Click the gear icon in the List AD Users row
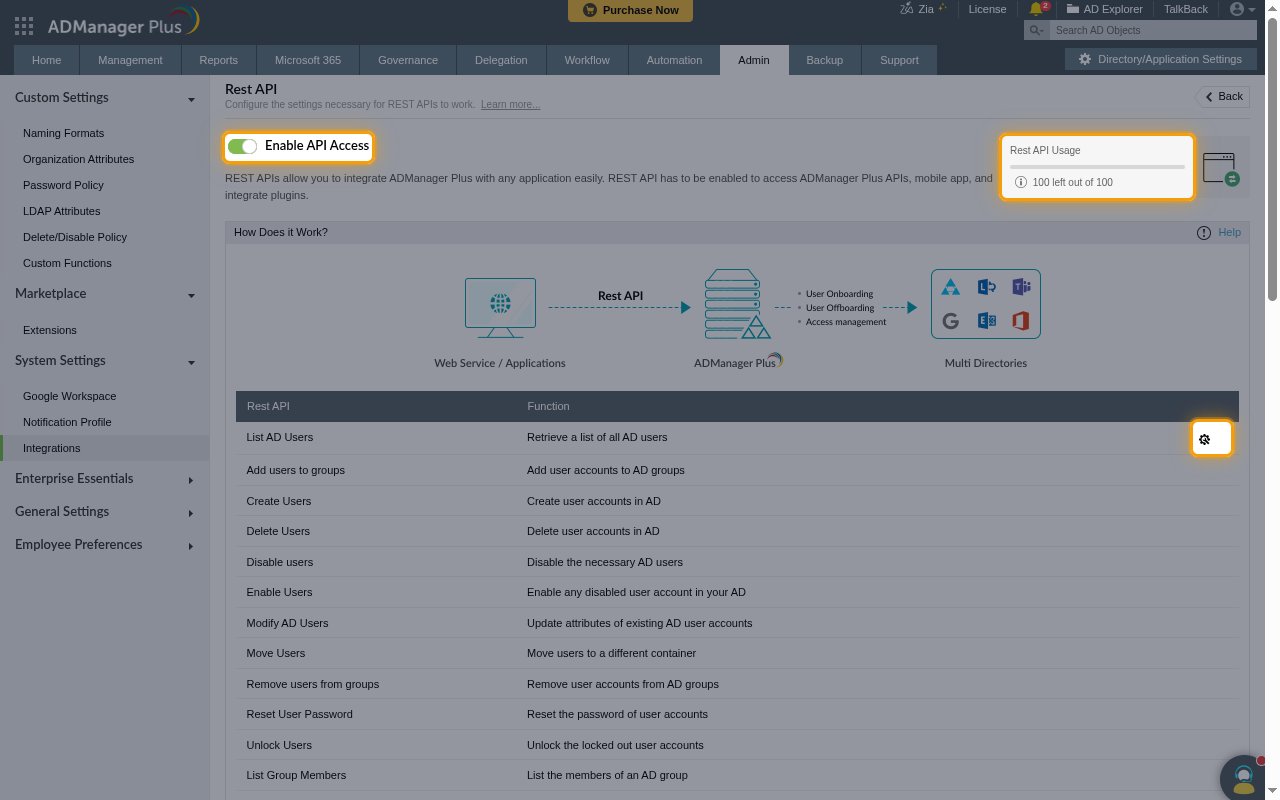The width and height of the screenshot is (1280, 800). tap(1205, 439)
